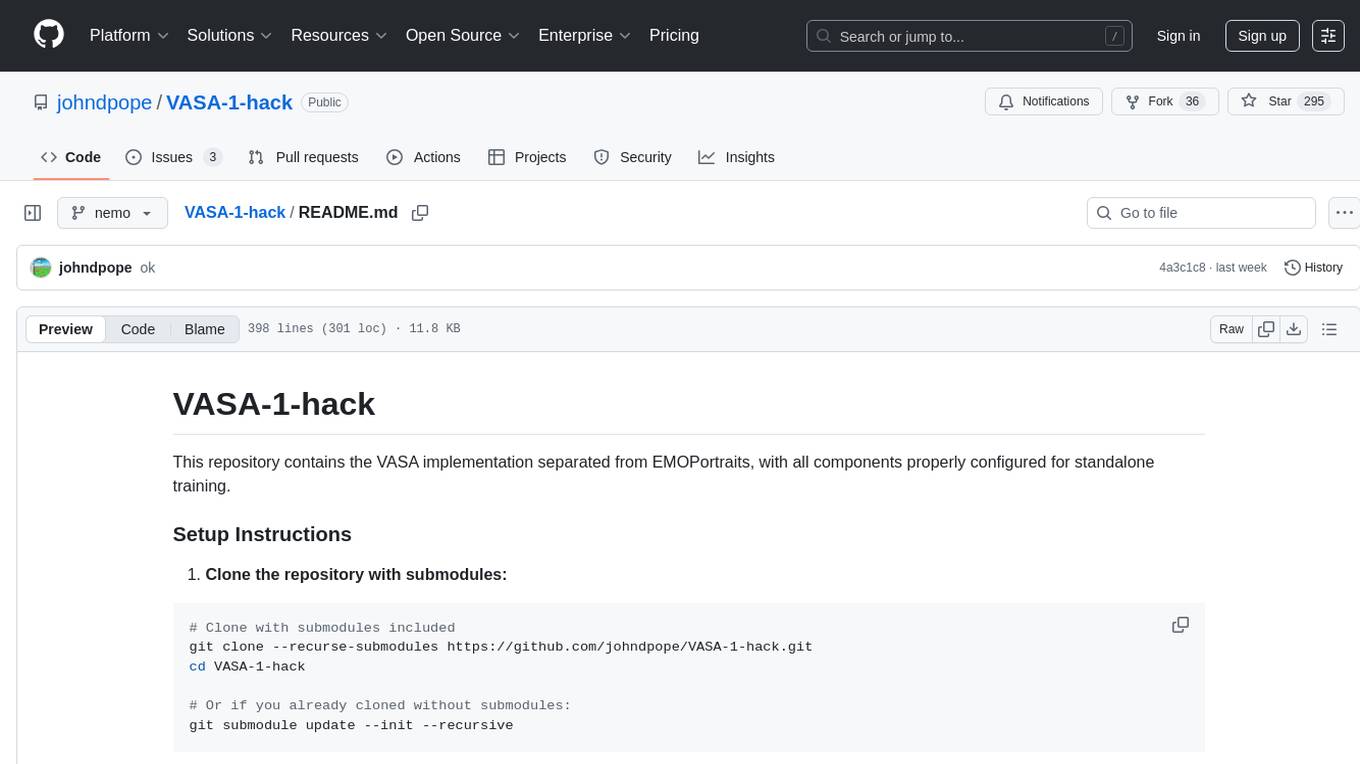Open the commit author johndpope link

pyautogui.click(x=95, y=268)
